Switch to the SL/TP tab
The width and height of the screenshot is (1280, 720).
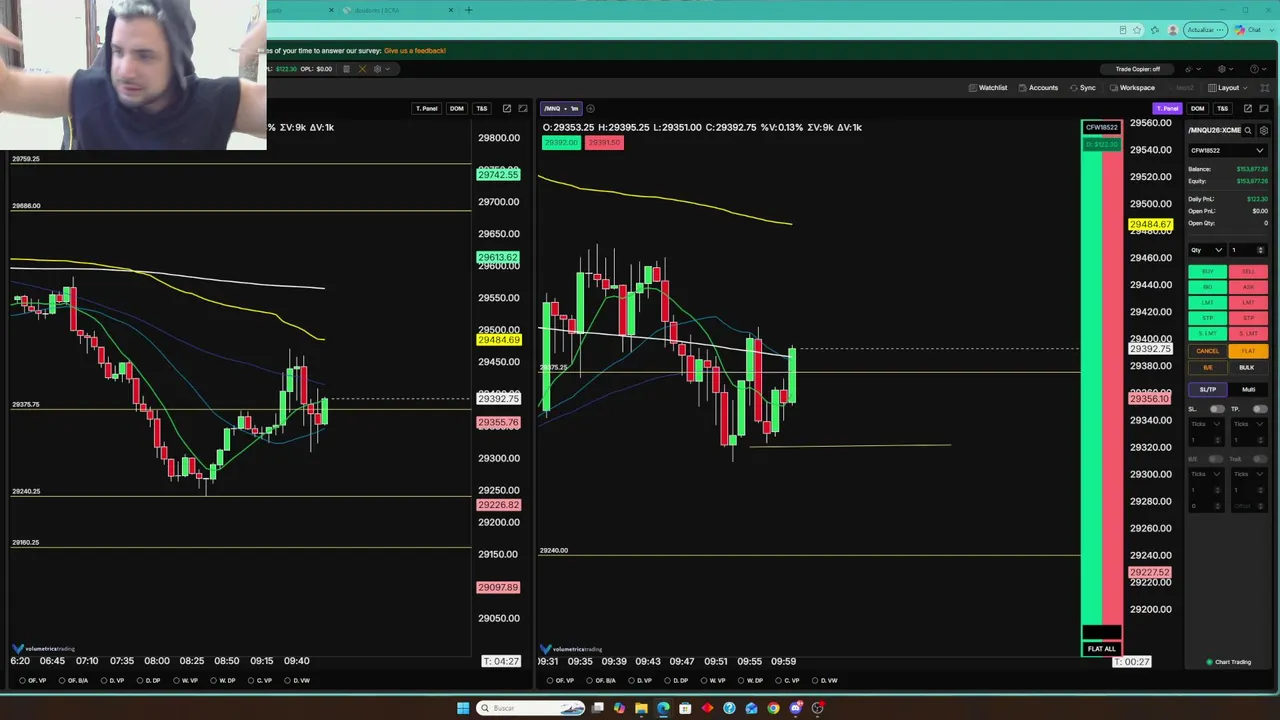pyautogui.click(x=1208, y=390)
